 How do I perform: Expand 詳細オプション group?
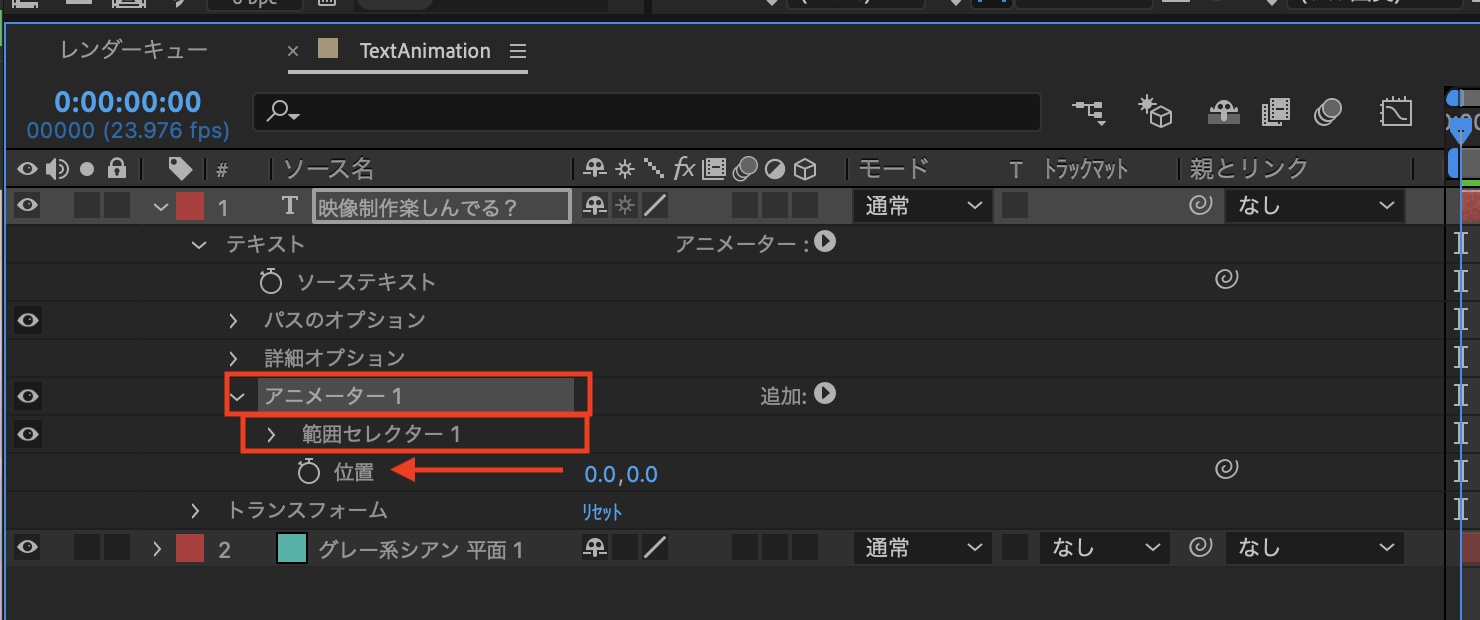pos(233,359)
